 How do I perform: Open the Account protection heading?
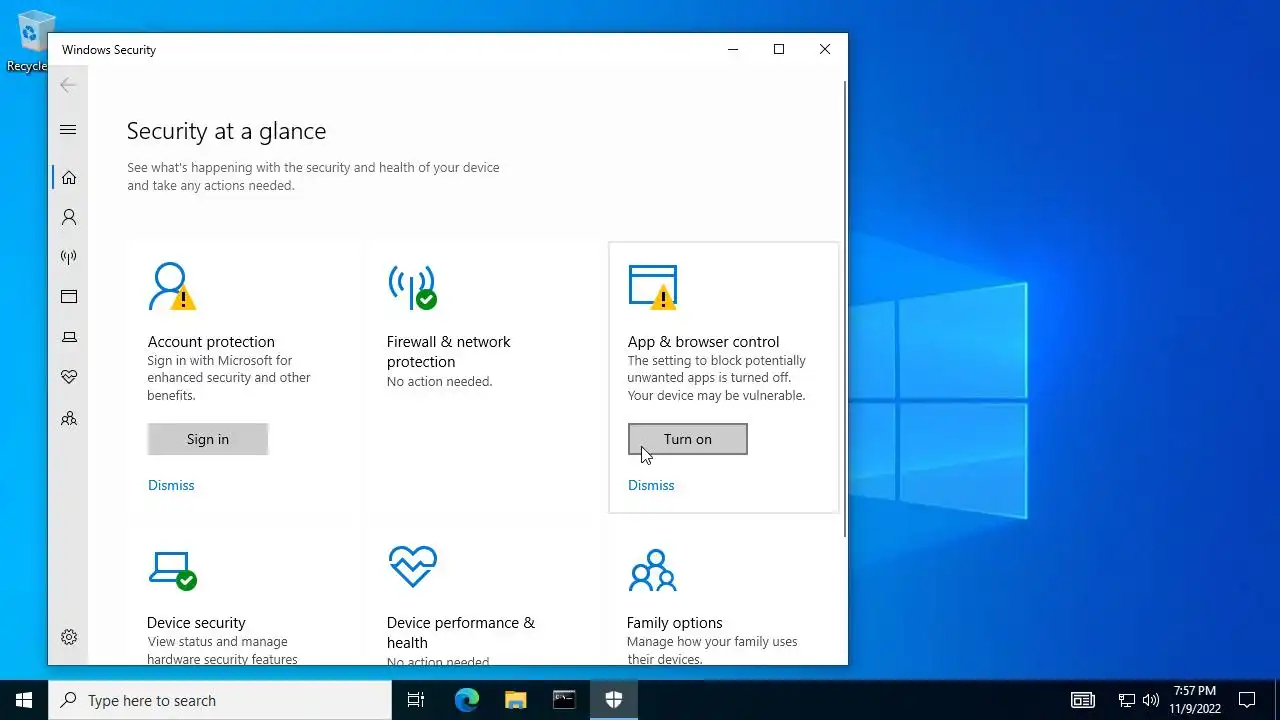(211, 342)
